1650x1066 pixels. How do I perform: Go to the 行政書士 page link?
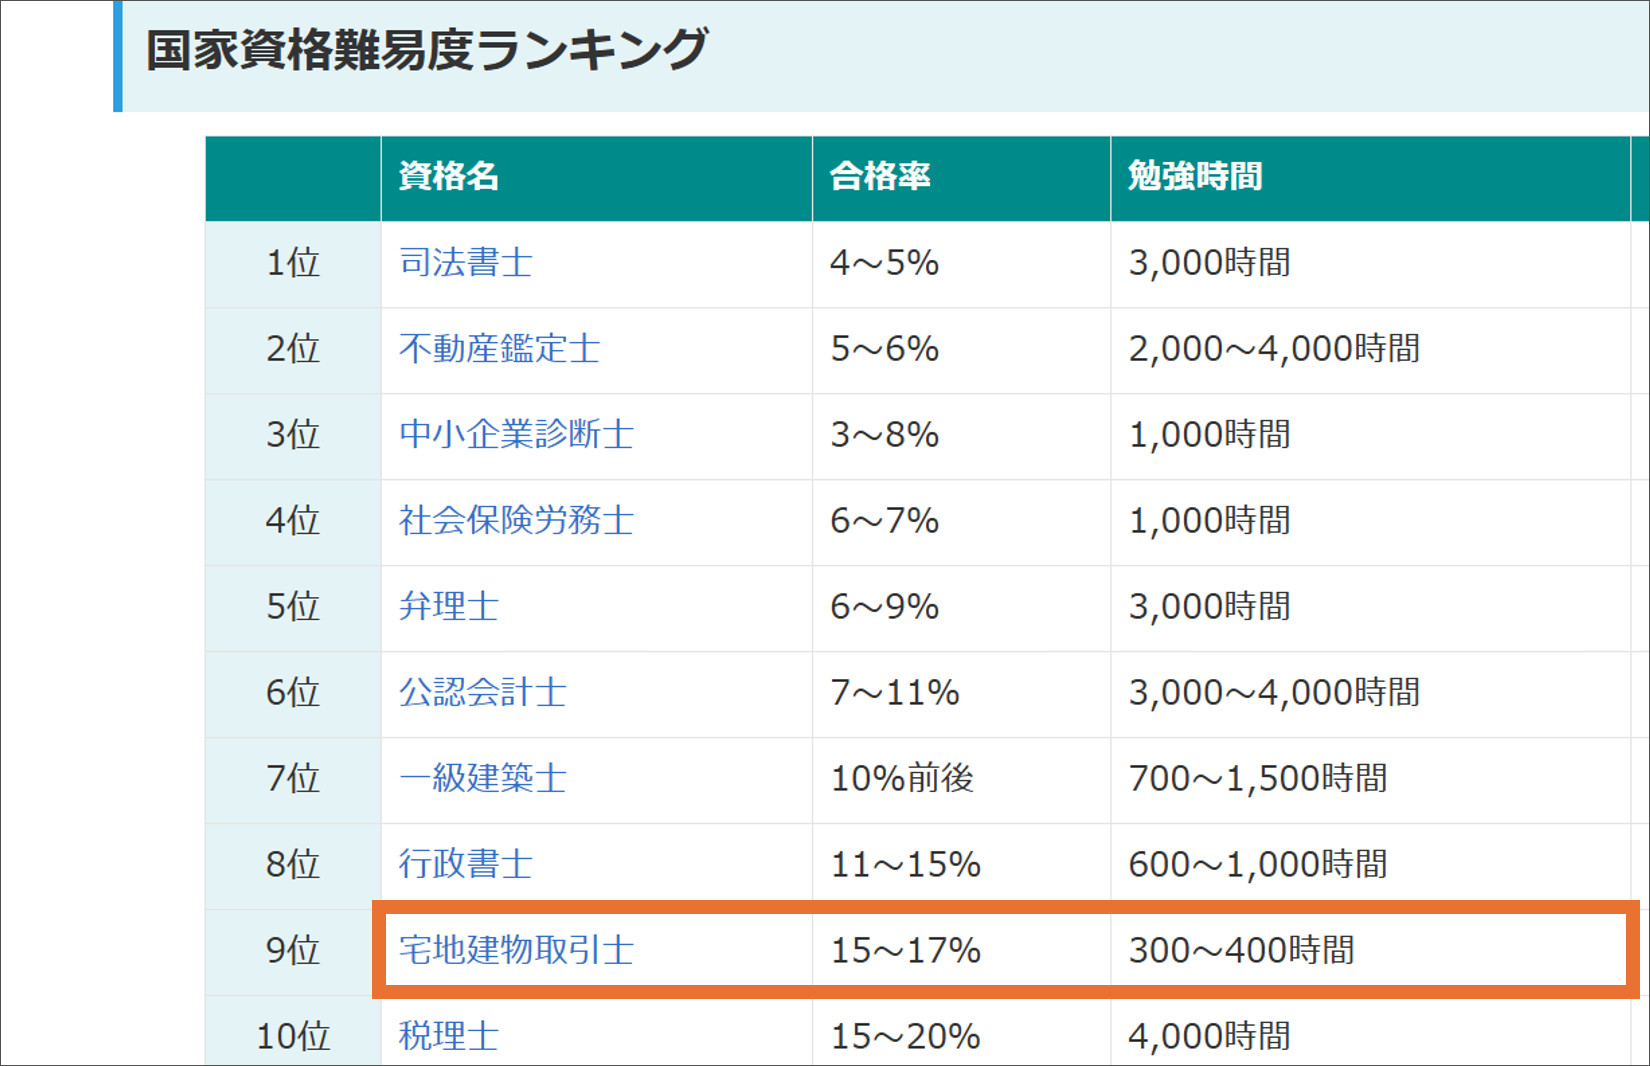tap(466, 865)
